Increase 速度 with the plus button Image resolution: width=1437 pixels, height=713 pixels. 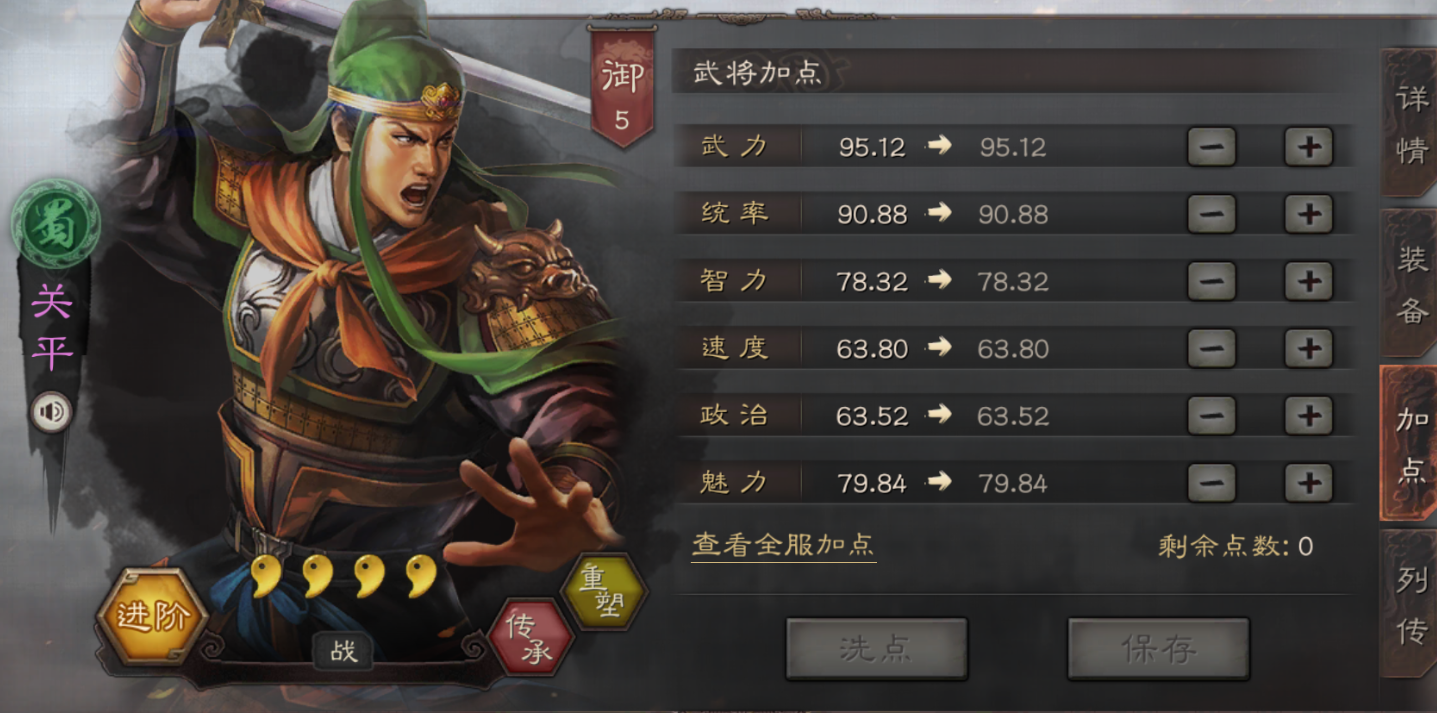(x=1308, y=348)
